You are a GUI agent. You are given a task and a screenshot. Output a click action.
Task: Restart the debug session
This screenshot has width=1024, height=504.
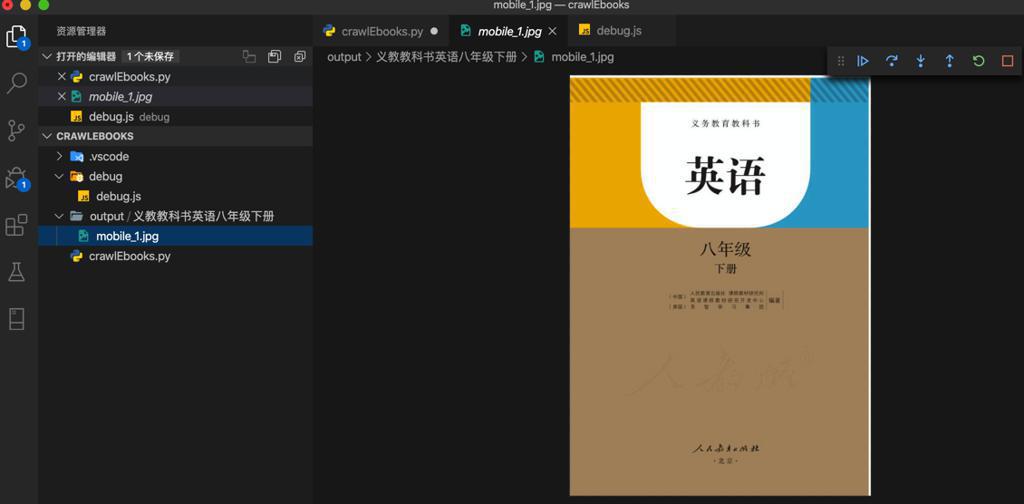click(978, 61)
